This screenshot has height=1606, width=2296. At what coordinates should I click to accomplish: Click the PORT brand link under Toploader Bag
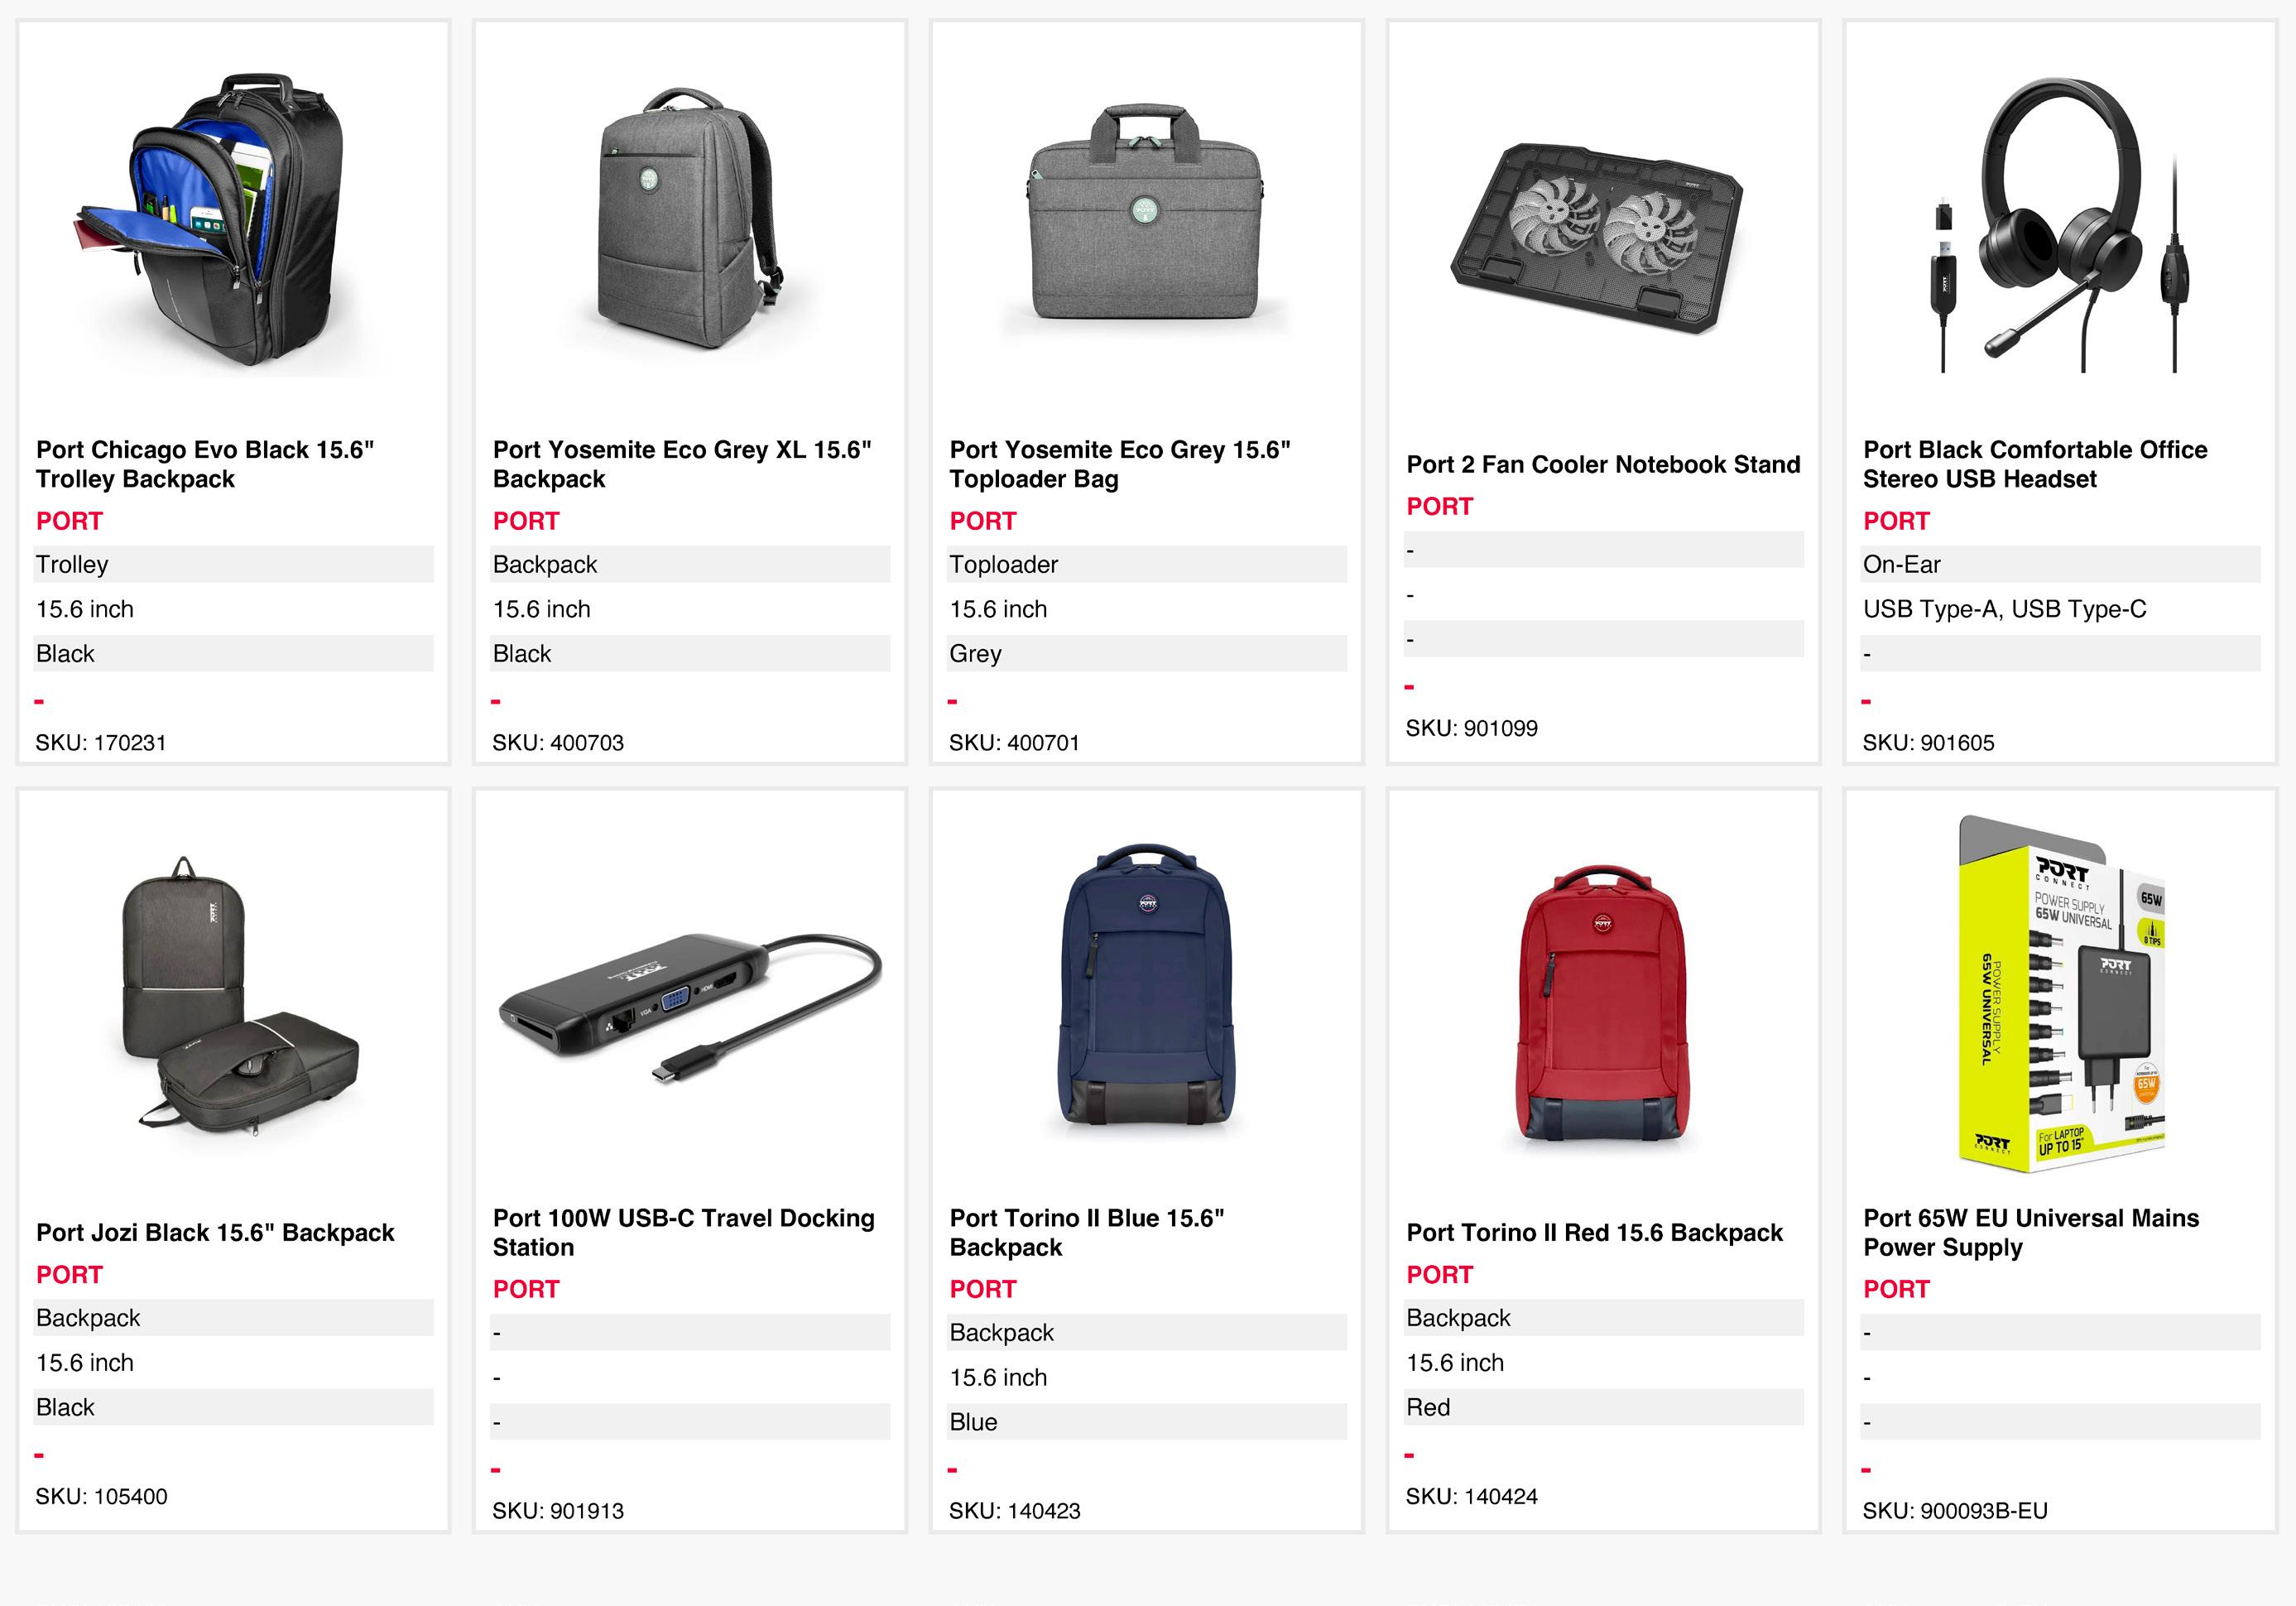click(982, 521)
